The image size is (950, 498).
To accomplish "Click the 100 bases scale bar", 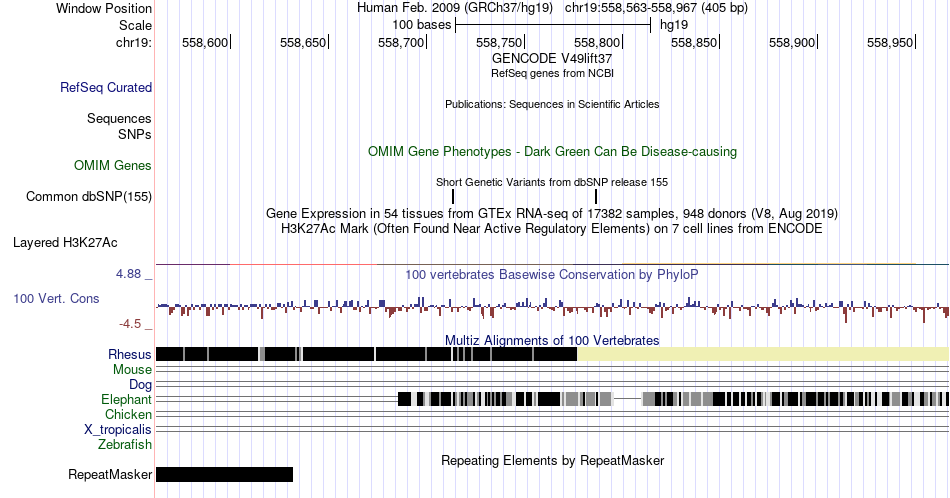I will 553,25.
